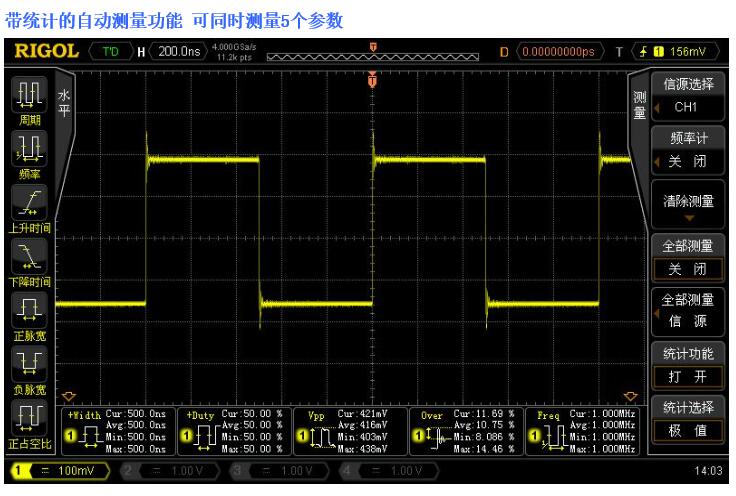Open 信源选择 CH1 source selector
This screenshot has height=496, width=736.
point(687,97)
